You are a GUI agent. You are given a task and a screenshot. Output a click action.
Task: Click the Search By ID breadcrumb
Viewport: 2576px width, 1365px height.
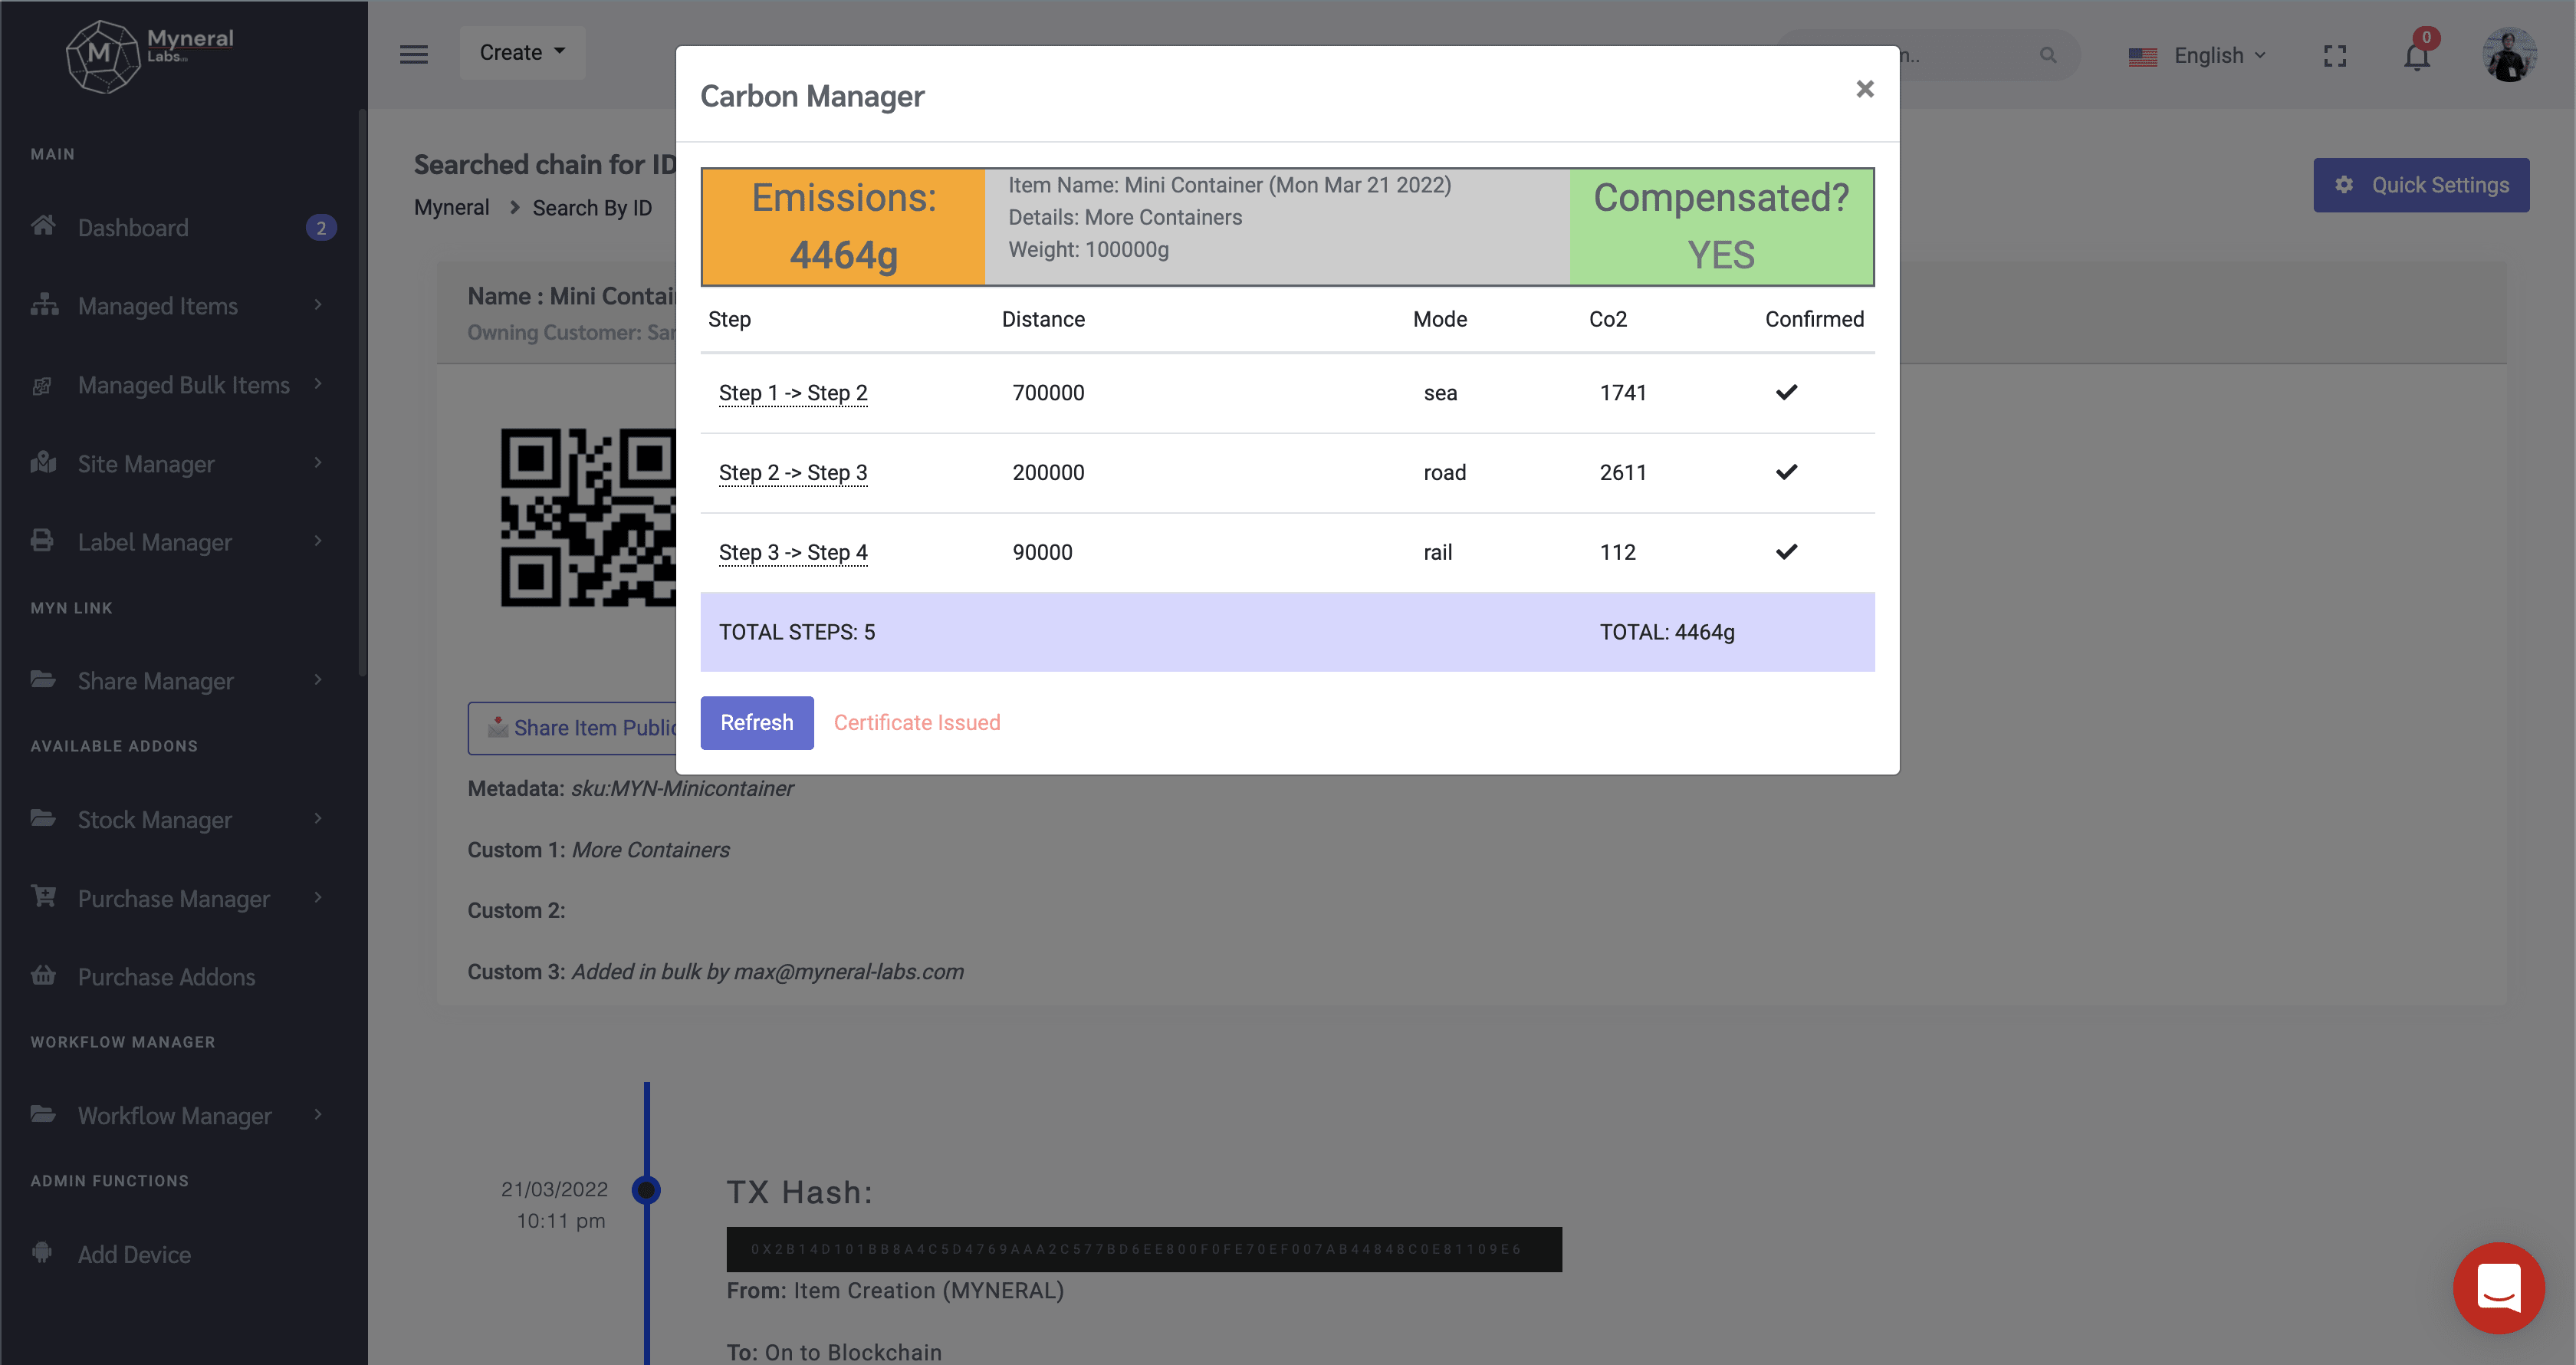pyautogui.click(x=592, y=208)
